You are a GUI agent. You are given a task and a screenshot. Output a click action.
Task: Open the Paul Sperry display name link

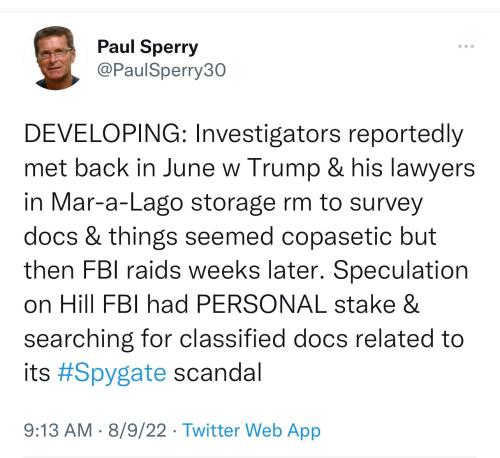tap(148, 47)
